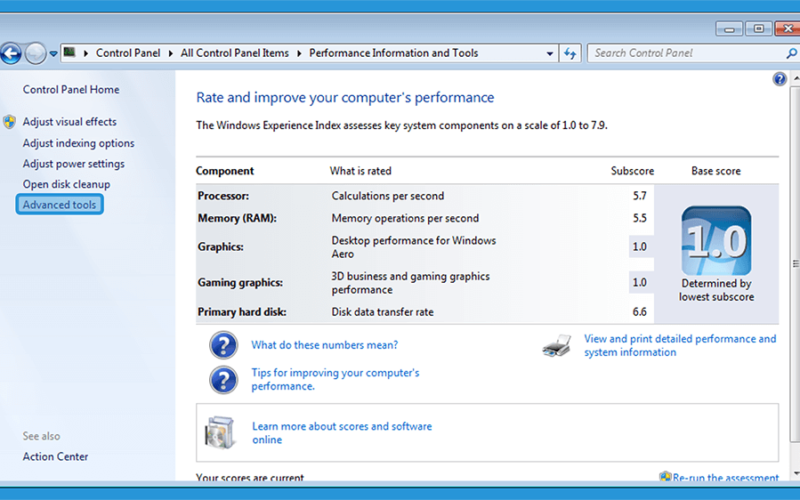
Task: Click the shield icon beside Adjust visual effects
Action: point(9,122)
